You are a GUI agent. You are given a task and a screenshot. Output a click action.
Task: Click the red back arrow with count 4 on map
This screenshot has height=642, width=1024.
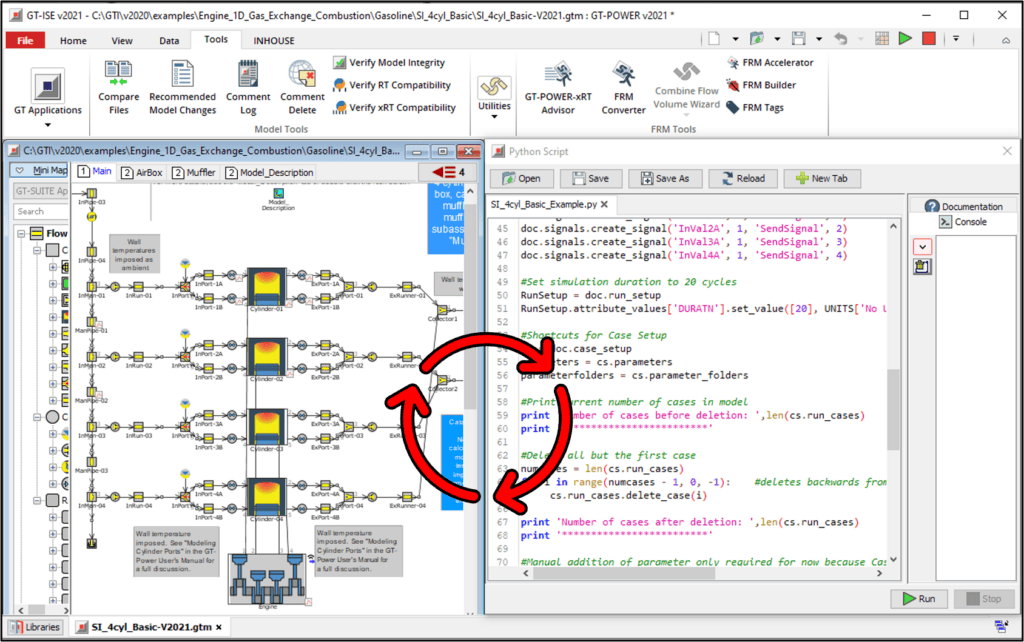point(449,172)
